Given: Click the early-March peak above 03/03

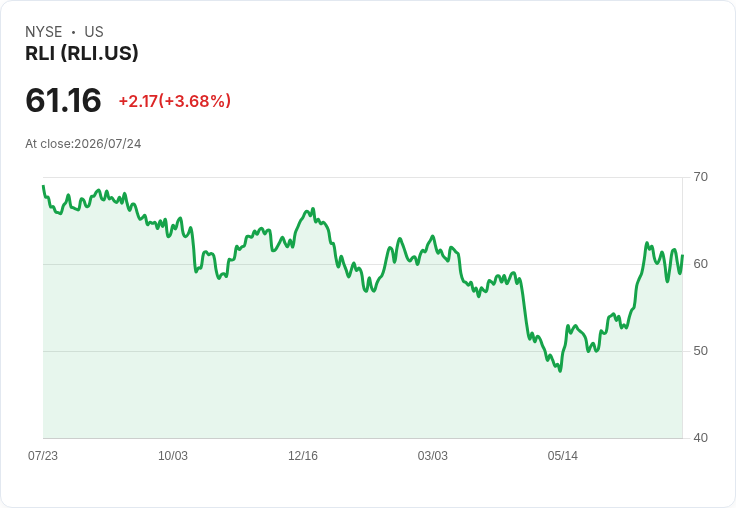Looking at the screenshot, I should coord(433,236).
